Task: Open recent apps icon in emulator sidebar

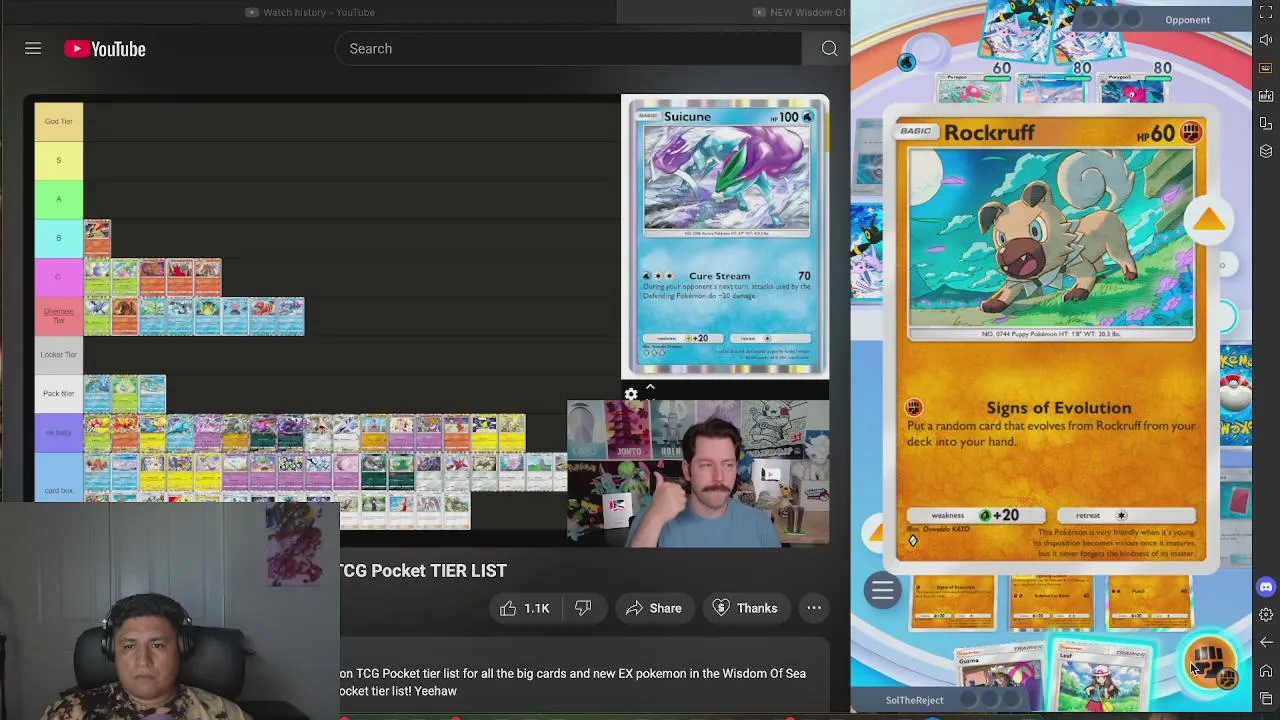Action: click(x=1266, y=697)
